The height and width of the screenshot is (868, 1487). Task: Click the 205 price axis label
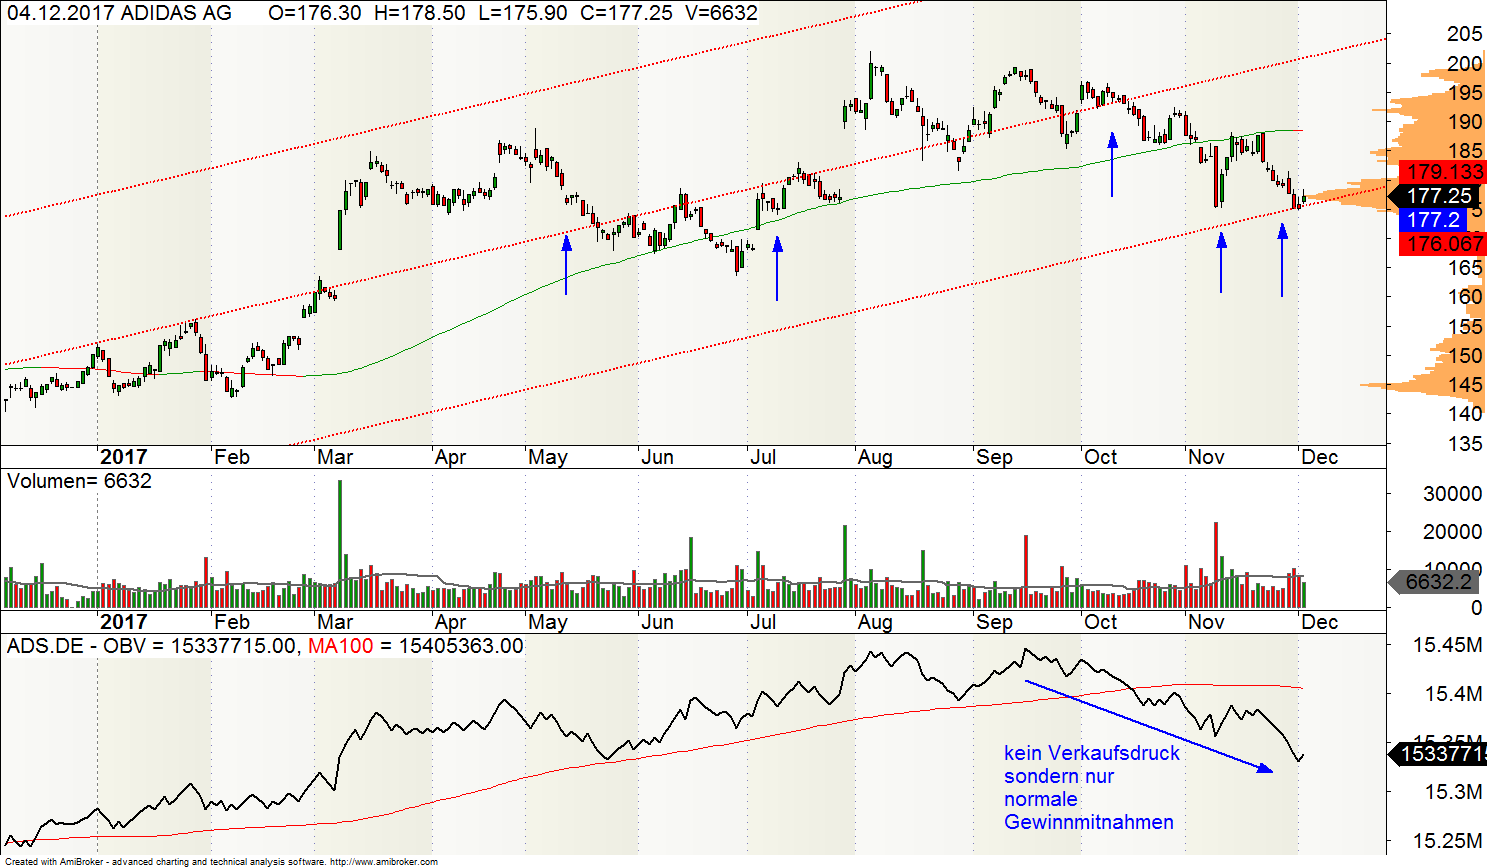point(1465,34)
